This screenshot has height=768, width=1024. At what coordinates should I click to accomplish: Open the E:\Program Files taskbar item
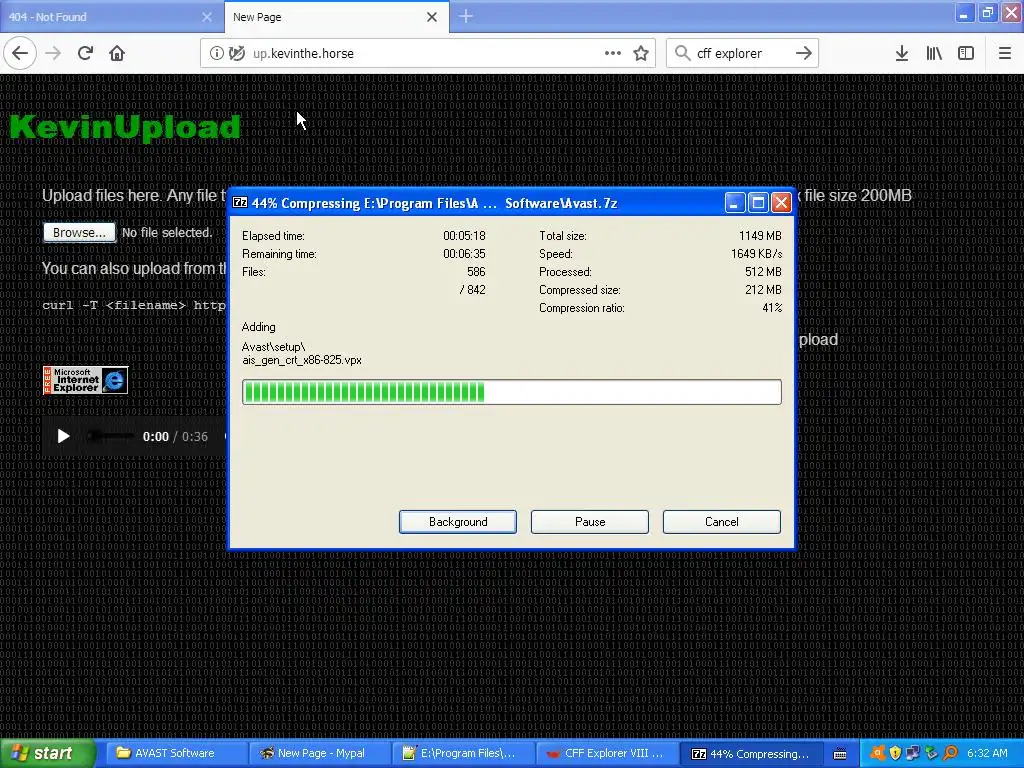463,753
